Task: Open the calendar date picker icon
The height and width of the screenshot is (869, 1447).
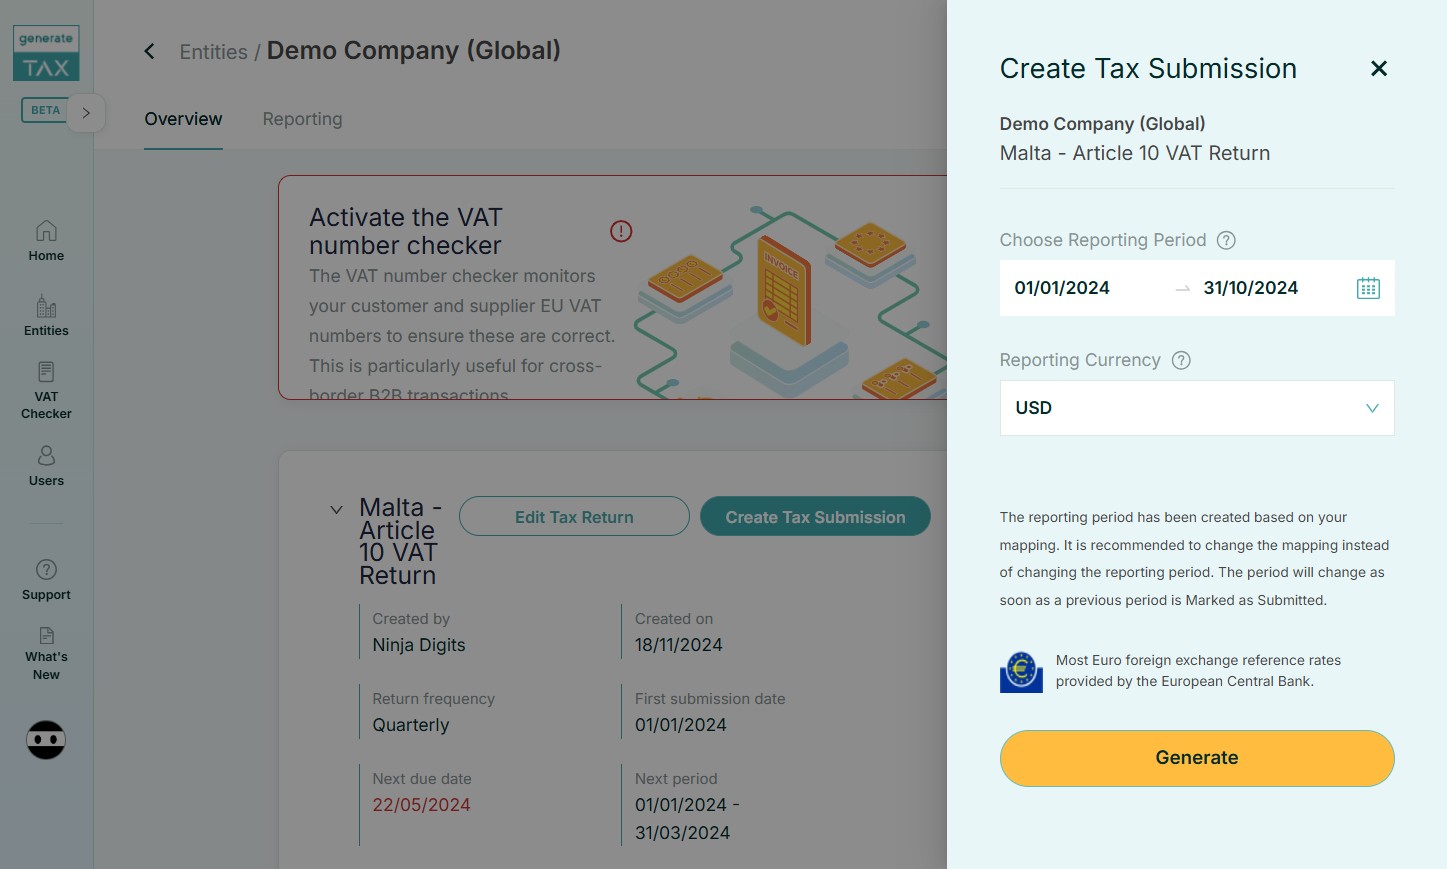Action: 1368,288
